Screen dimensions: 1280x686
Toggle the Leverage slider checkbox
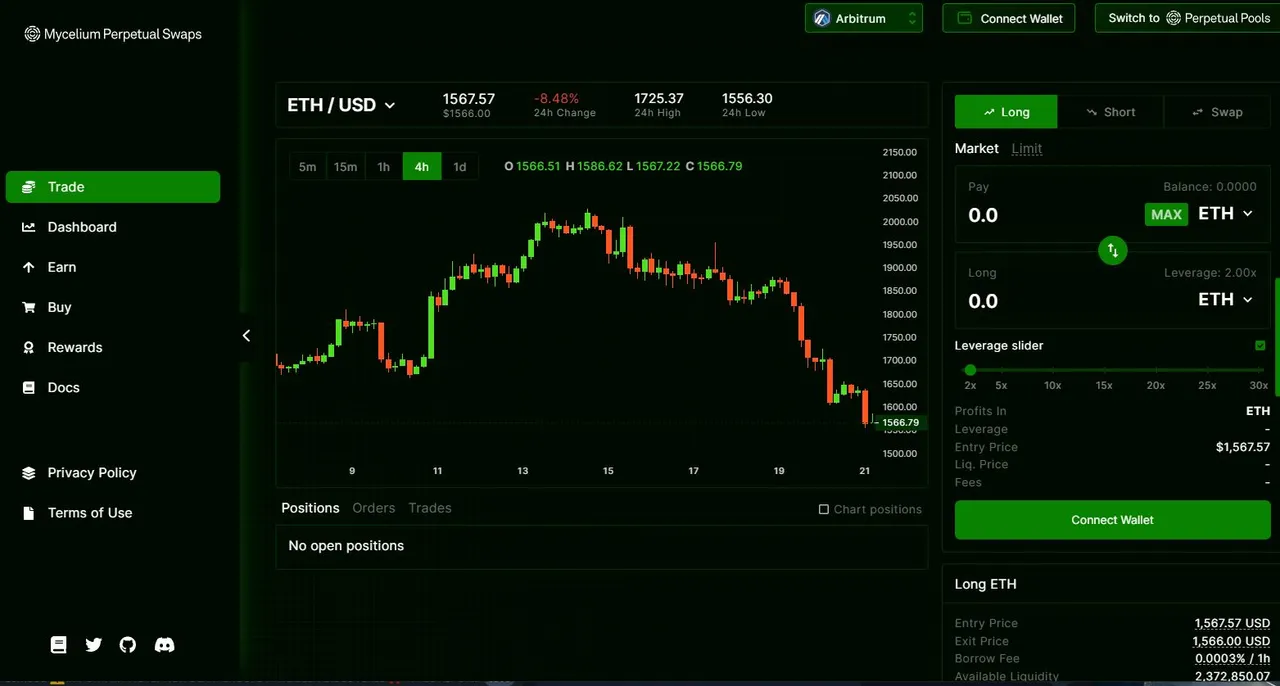(x=1260, y=346)
